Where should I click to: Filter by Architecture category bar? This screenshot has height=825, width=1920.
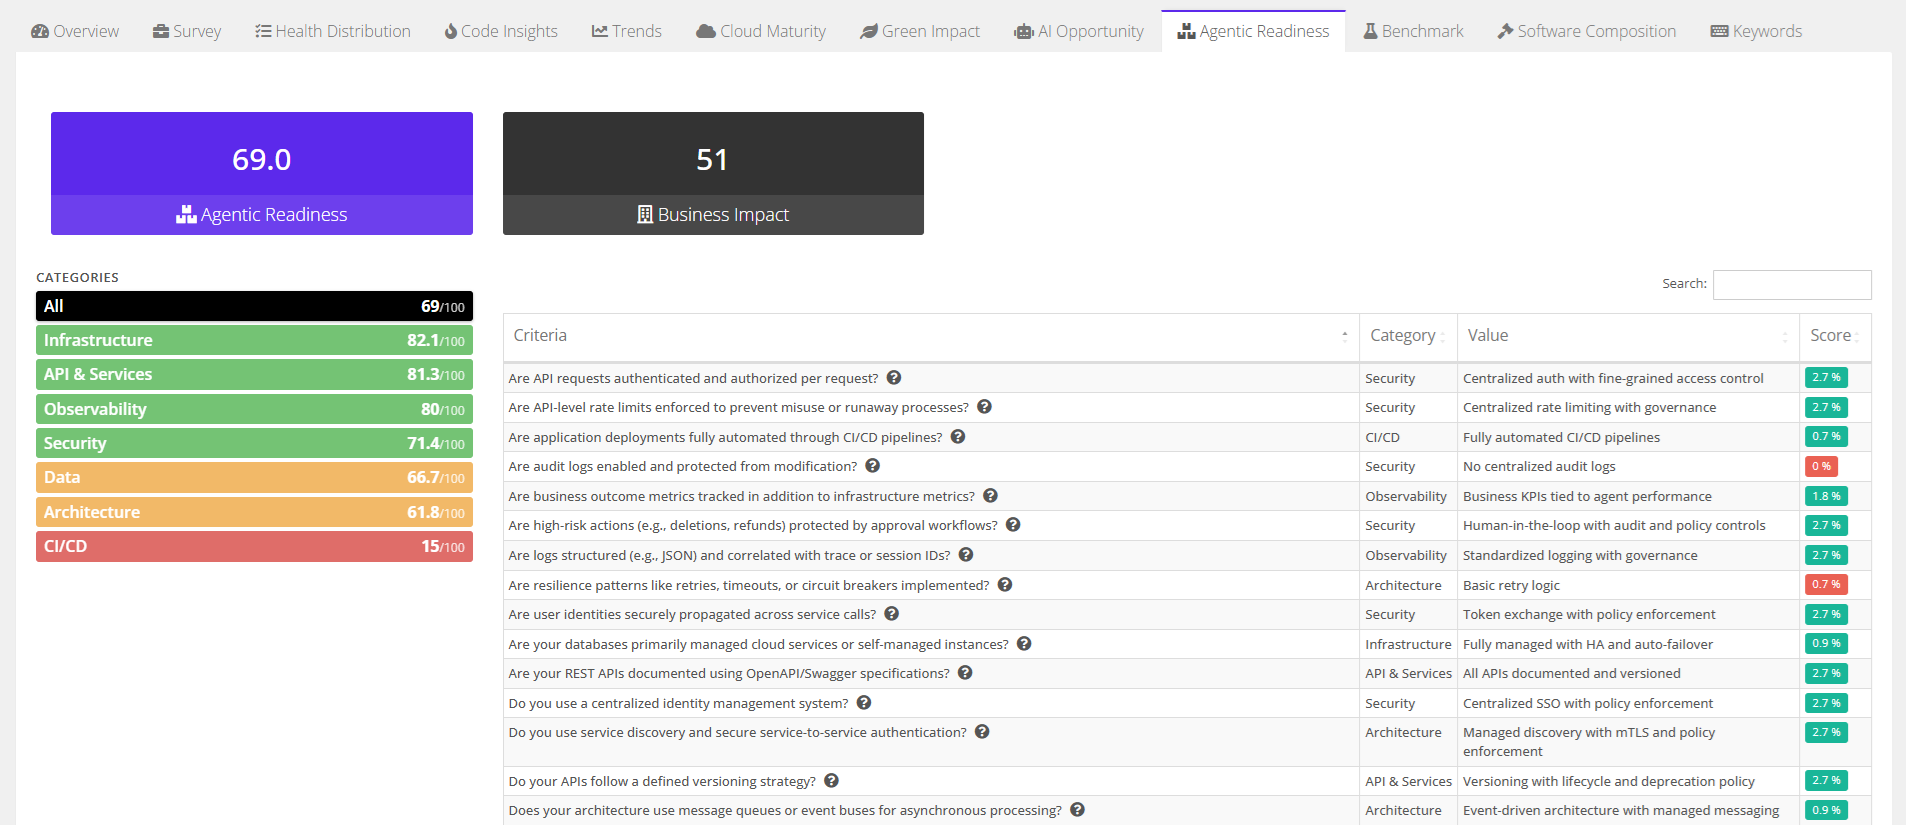(x=254, y=512)
